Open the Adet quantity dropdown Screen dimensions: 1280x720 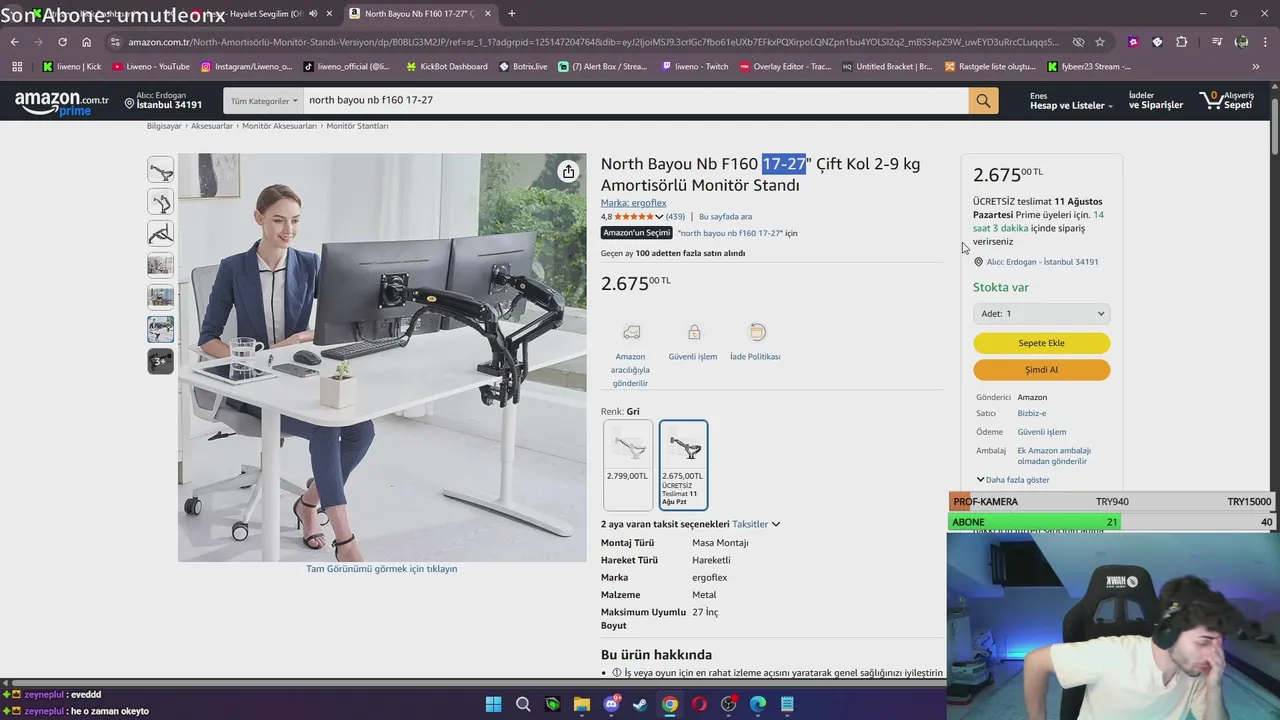pyautogui.click(x=1041, y=314)
